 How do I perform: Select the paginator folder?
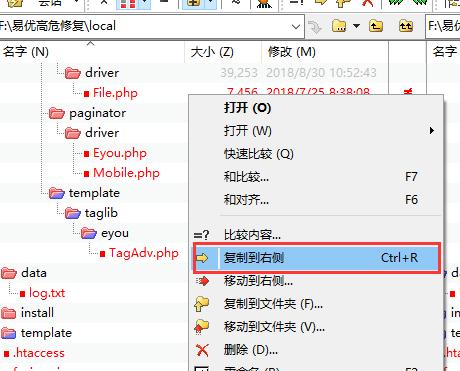click(x=87, y=113)
